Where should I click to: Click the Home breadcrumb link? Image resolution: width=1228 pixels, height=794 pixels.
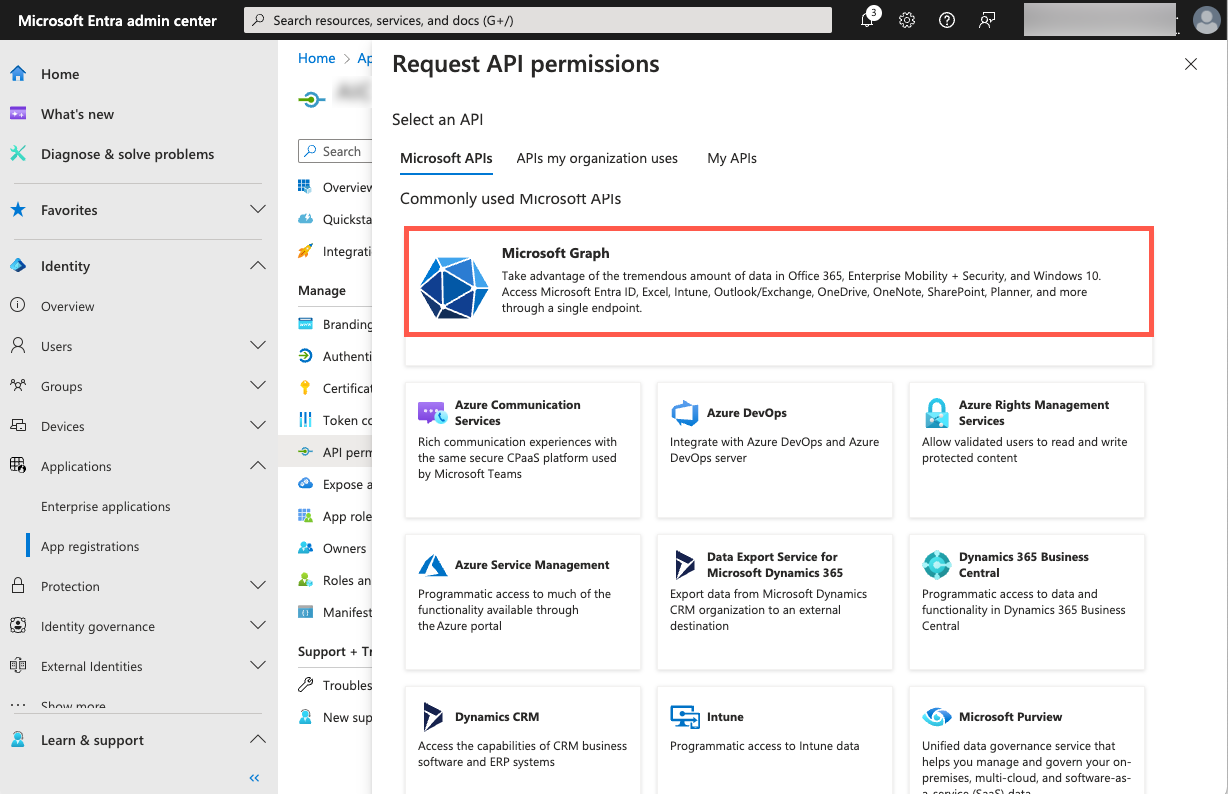pos(316,58)
